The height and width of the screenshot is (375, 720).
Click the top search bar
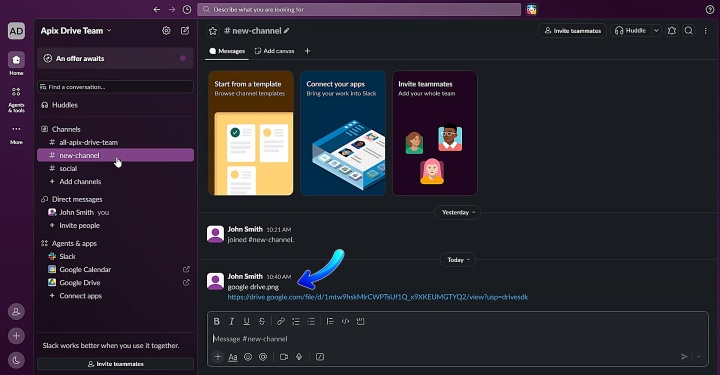(359, 9)
